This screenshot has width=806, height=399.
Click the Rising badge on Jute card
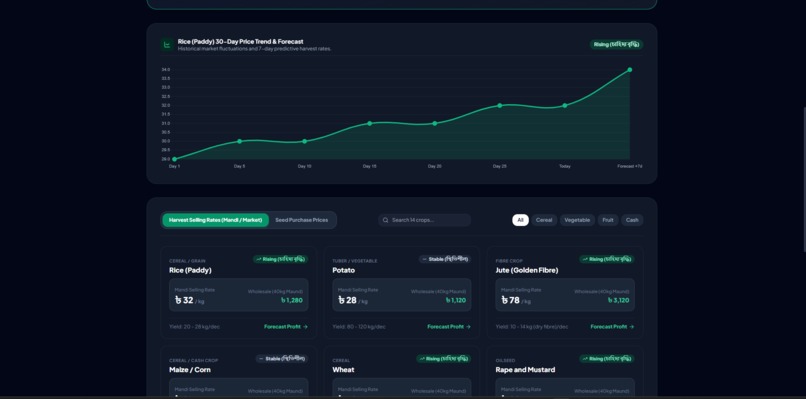pos(607,259)
